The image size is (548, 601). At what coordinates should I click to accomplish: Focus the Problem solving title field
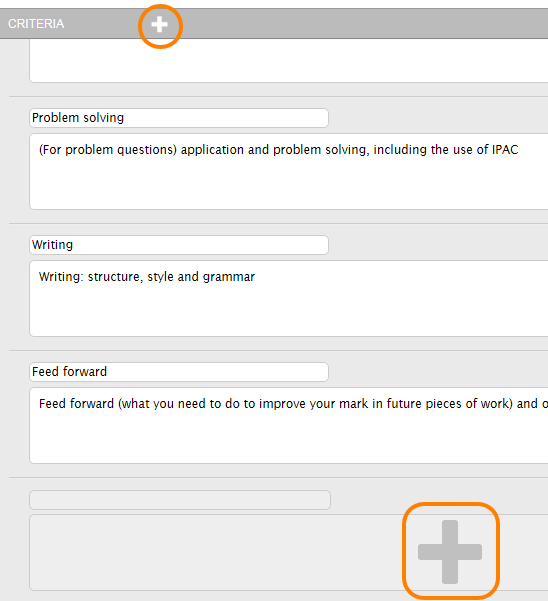[x=179, y=118]
